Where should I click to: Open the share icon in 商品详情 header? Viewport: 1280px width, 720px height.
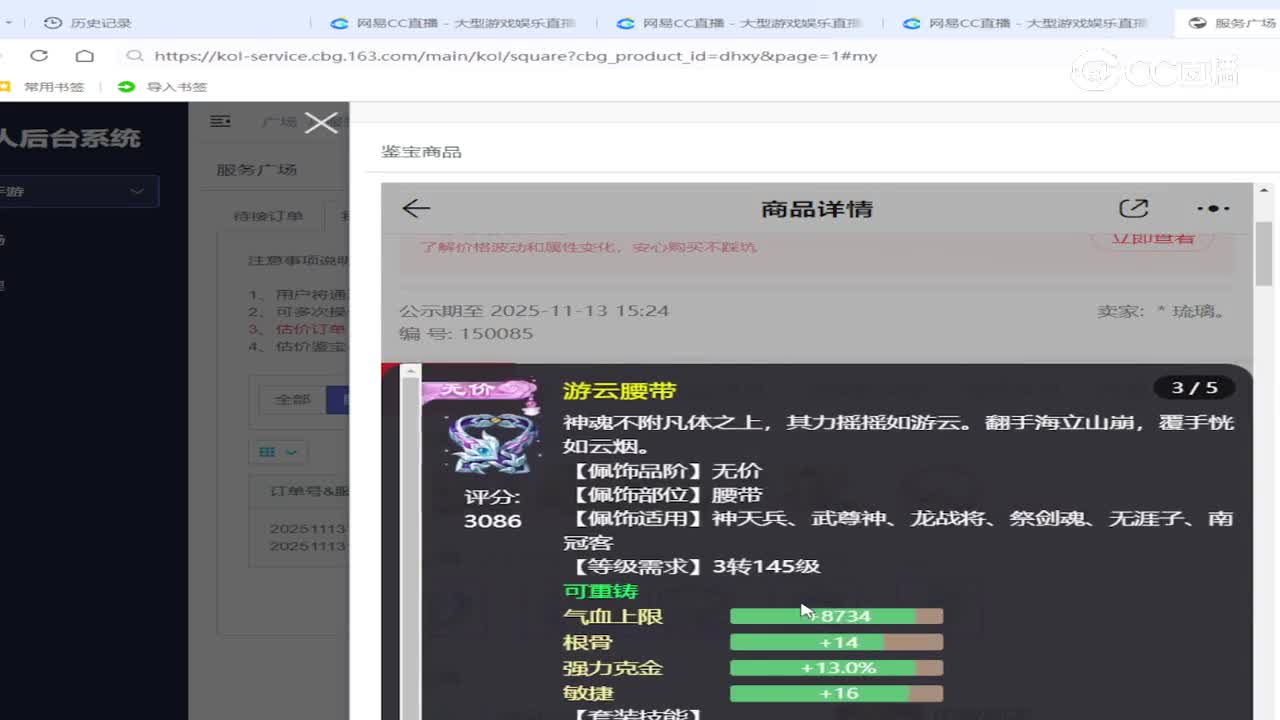pos(1133,208)
